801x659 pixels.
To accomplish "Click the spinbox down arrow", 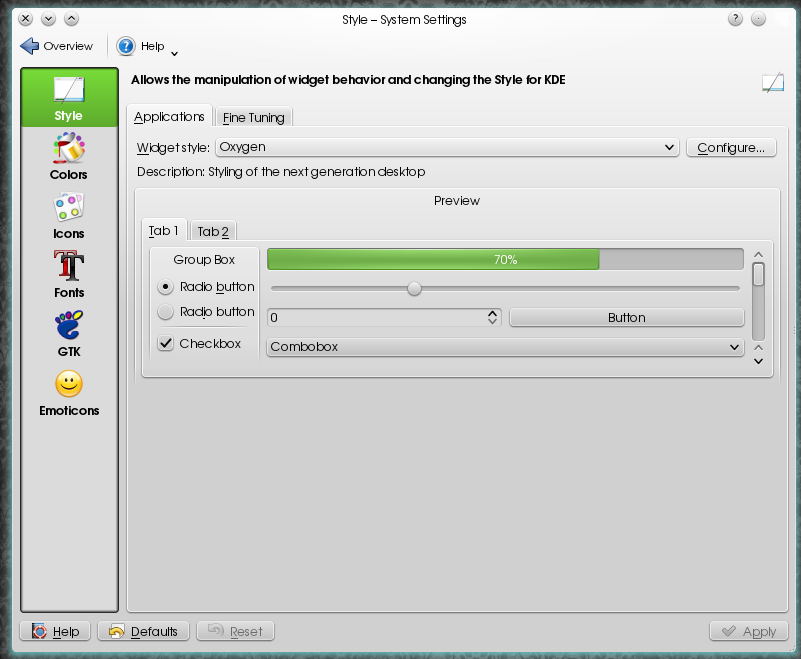I will click(492, 322).
